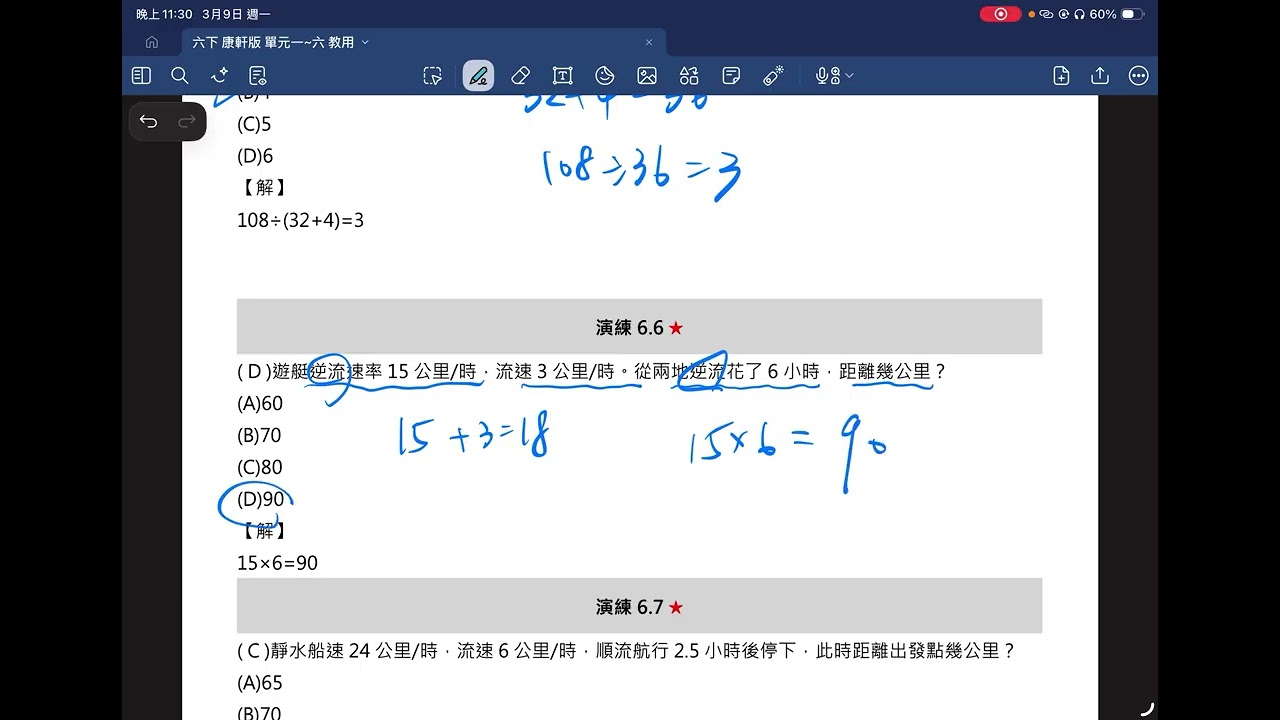Tap the 演練 6.7 heading
The height and width of the screenshot is (720, 1280).
(640, 606)
